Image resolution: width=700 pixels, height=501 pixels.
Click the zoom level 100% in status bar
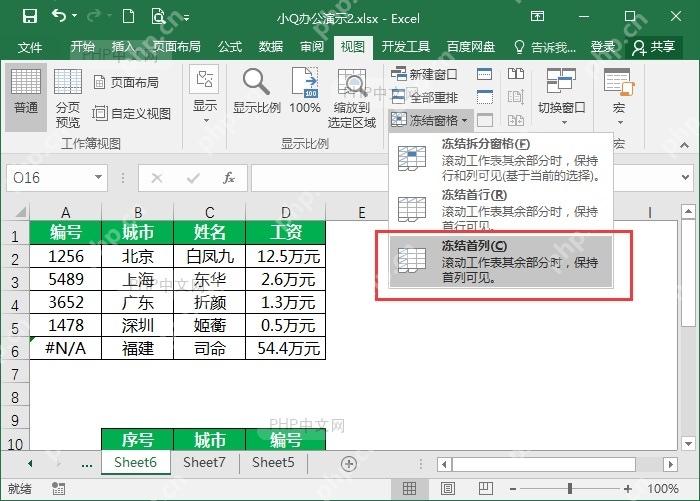[662, 488]
